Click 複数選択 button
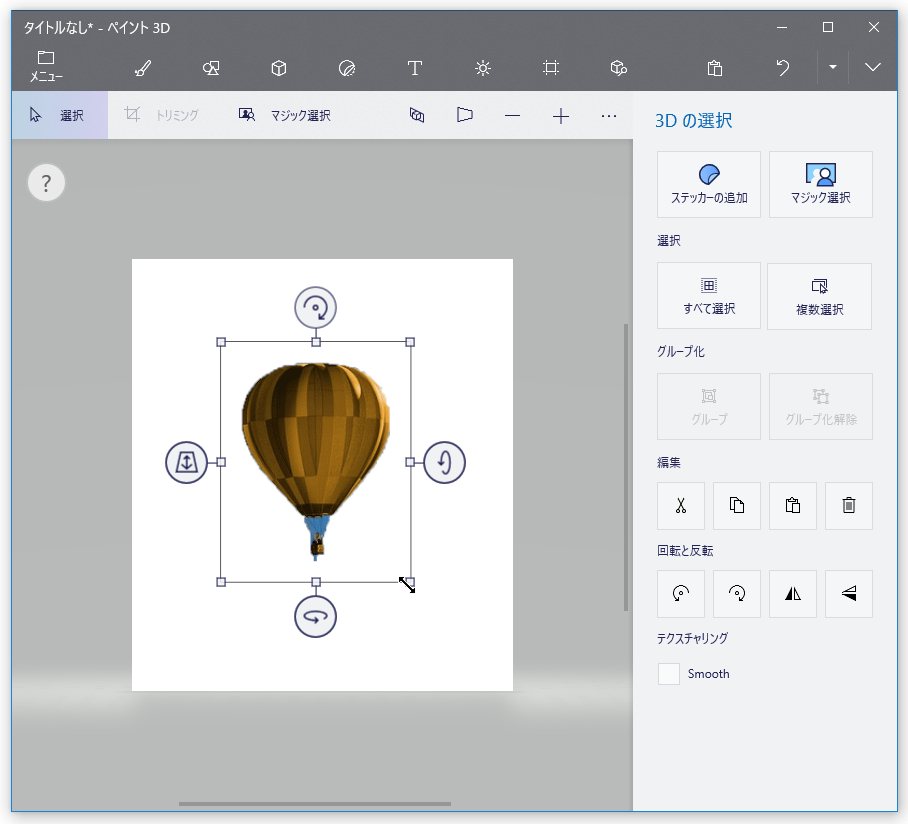 (819, 296)
